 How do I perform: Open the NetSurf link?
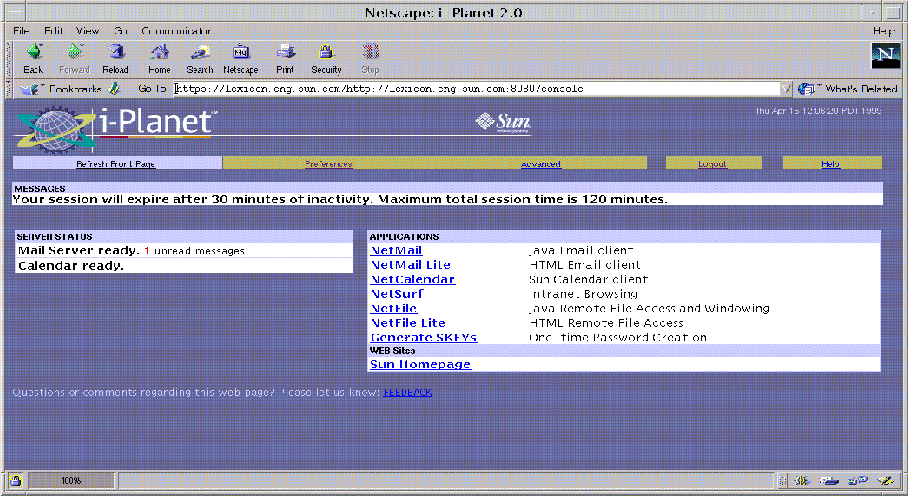click(x=397, y=294)
